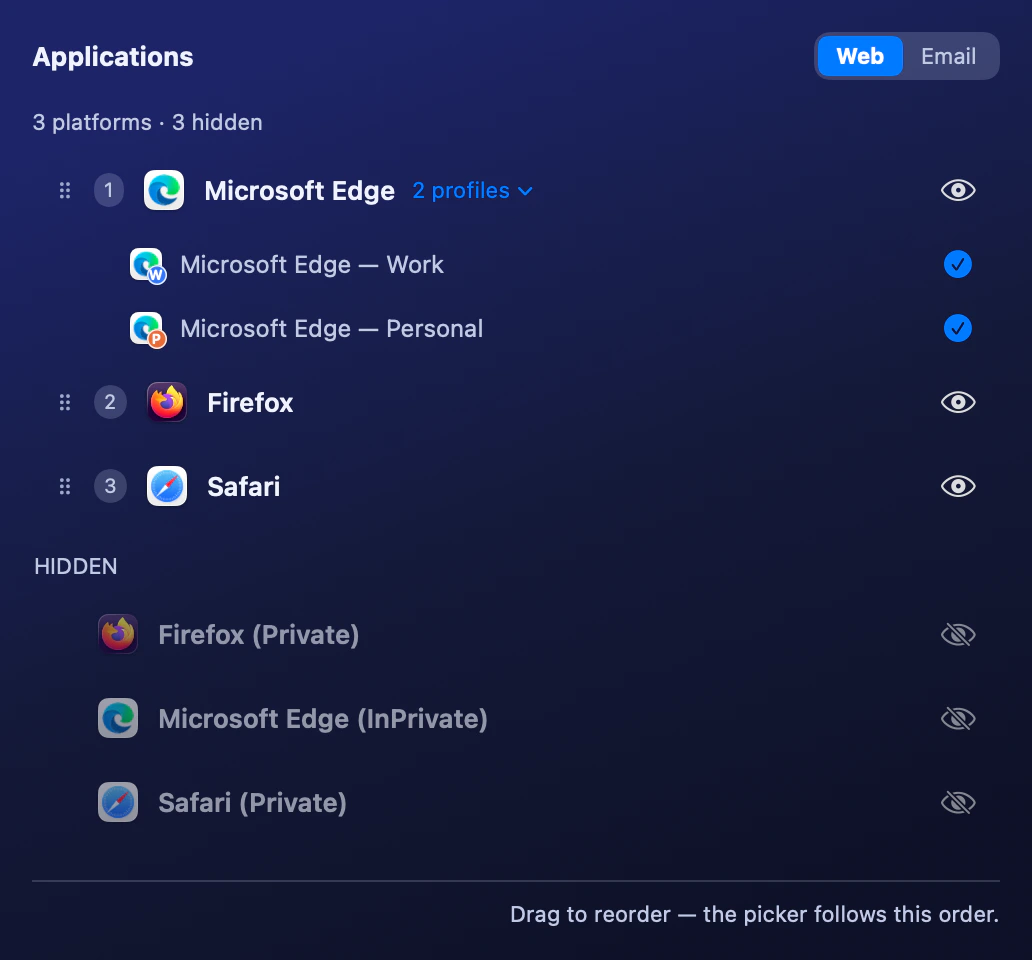The width and height of the screenshot is (1032, 960).
Task: Select the Safari row title
Action: [x=244, y=487]
